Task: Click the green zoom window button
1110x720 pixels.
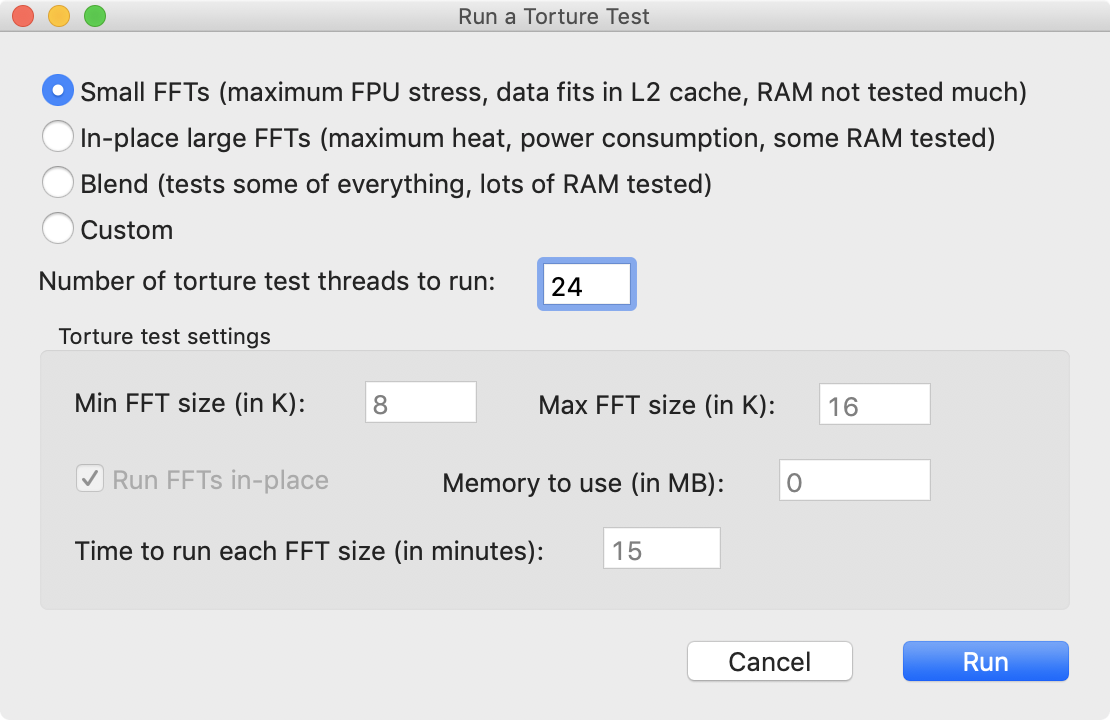Action: [94, 17]
